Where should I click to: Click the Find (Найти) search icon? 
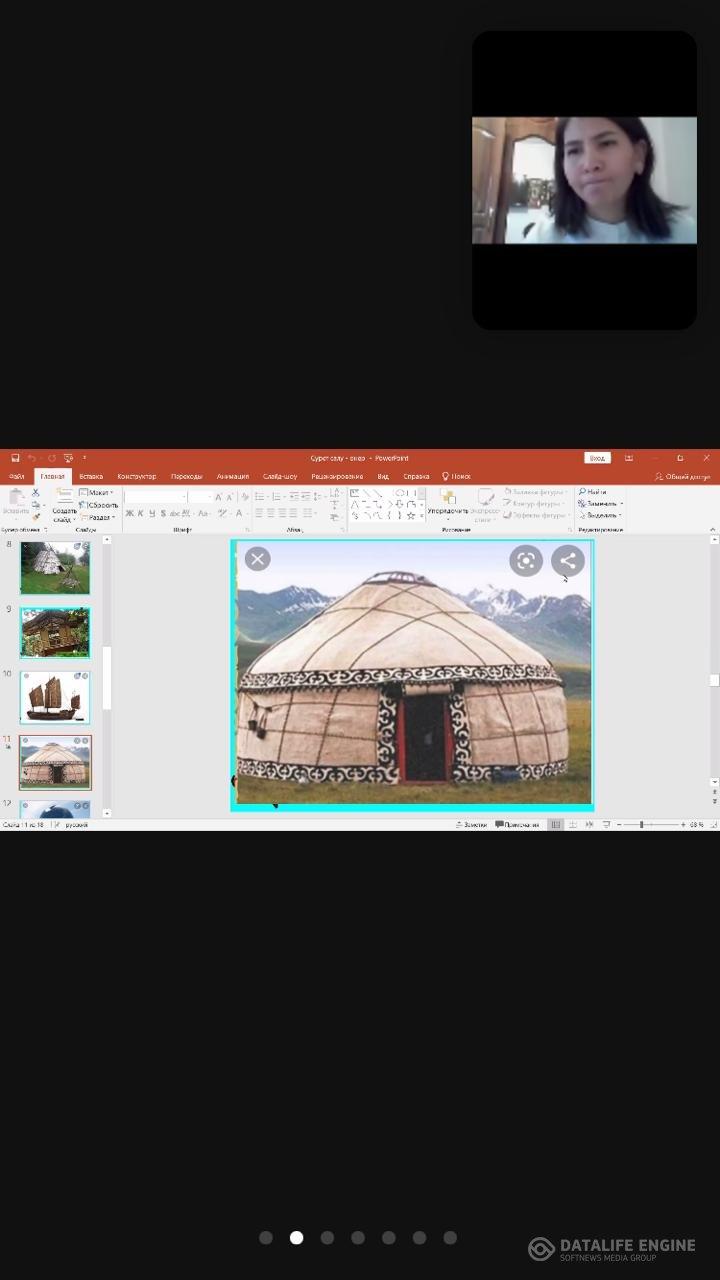tap(582, 492)
